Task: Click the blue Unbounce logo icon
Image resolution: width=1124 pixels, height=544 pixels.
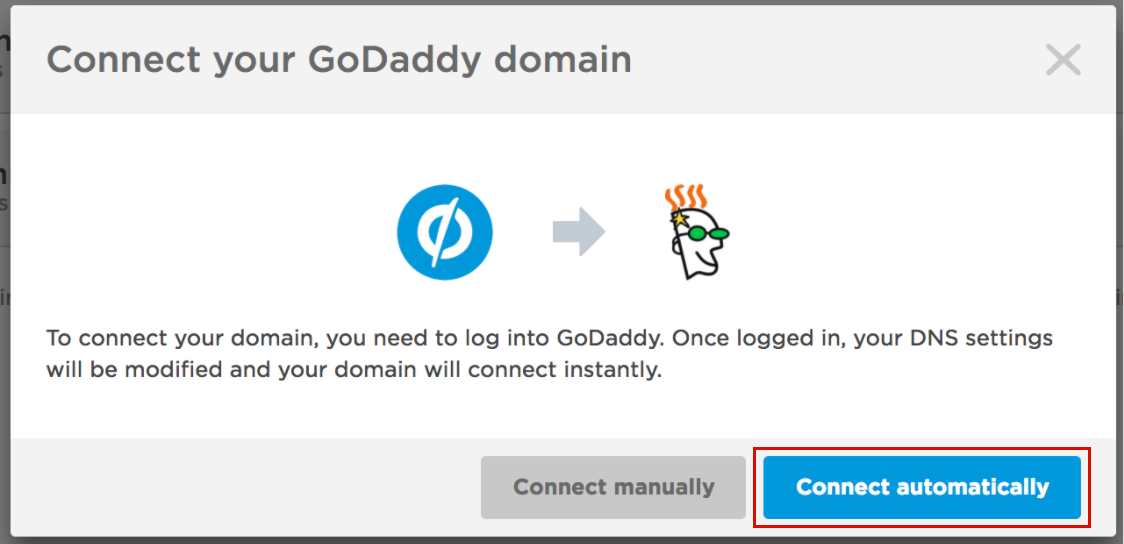Action: tap(445, 232)
